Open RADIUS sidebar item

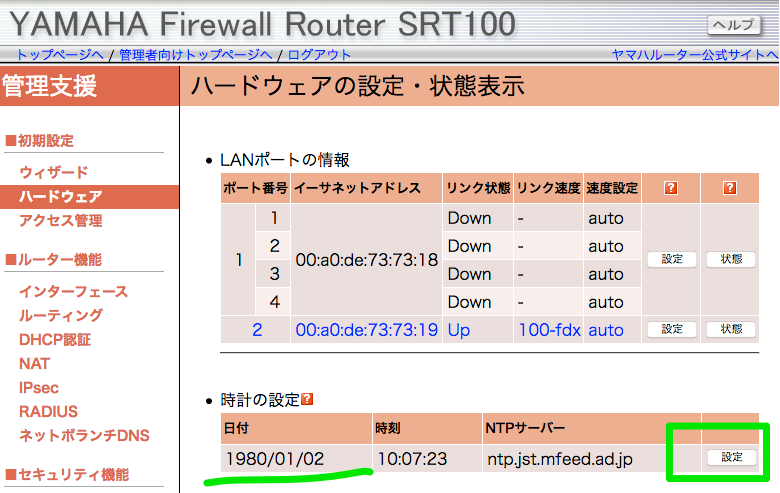coord(48,411)
